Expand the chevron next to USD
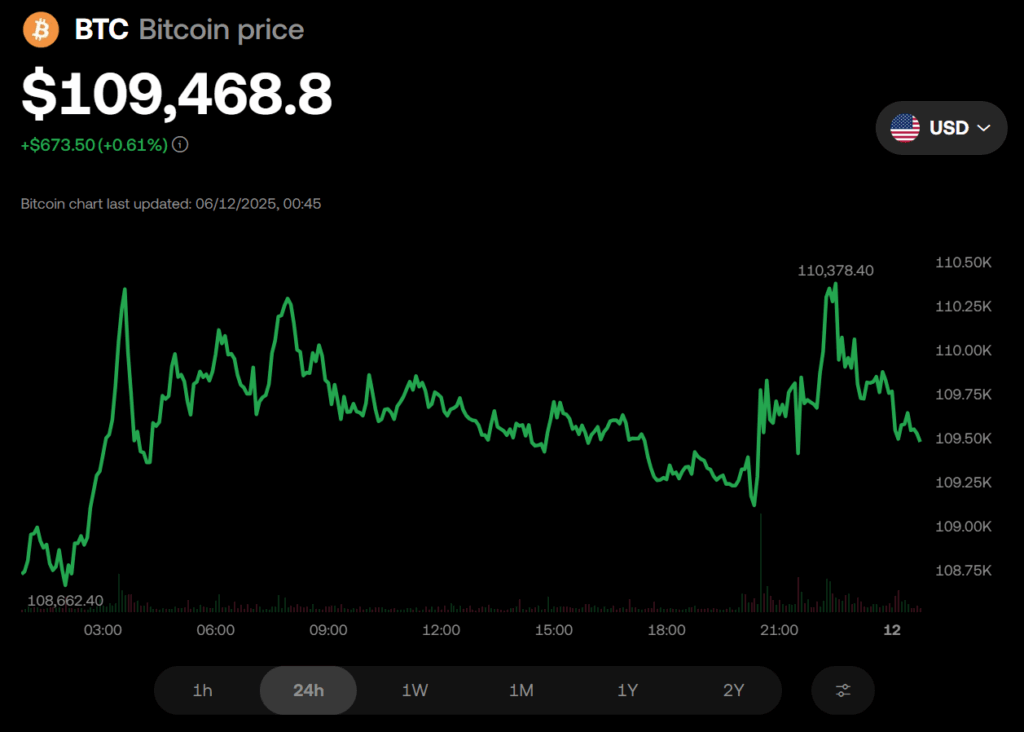The height and width of the screenshot is (732, 1024). 984,128
